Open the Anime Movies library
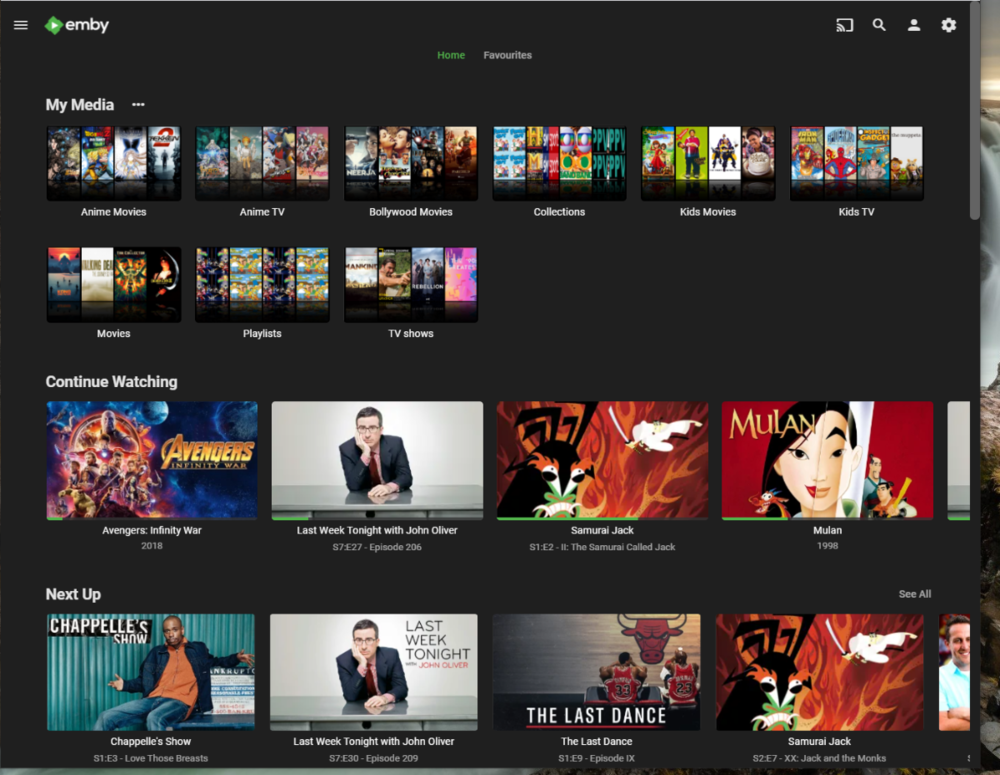Viewport: 1000px width, 775px height. [x=114, y=163]
